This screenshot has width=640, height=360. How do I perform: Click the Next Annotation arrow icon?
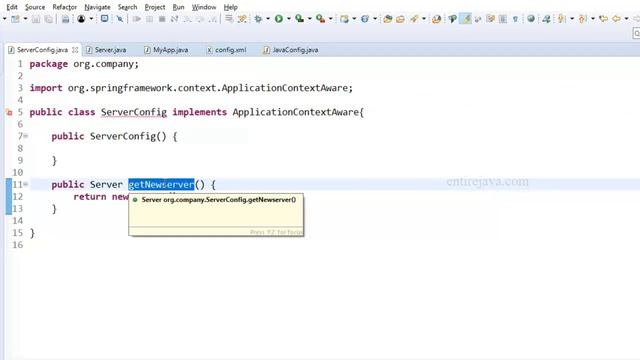(562, 19)
